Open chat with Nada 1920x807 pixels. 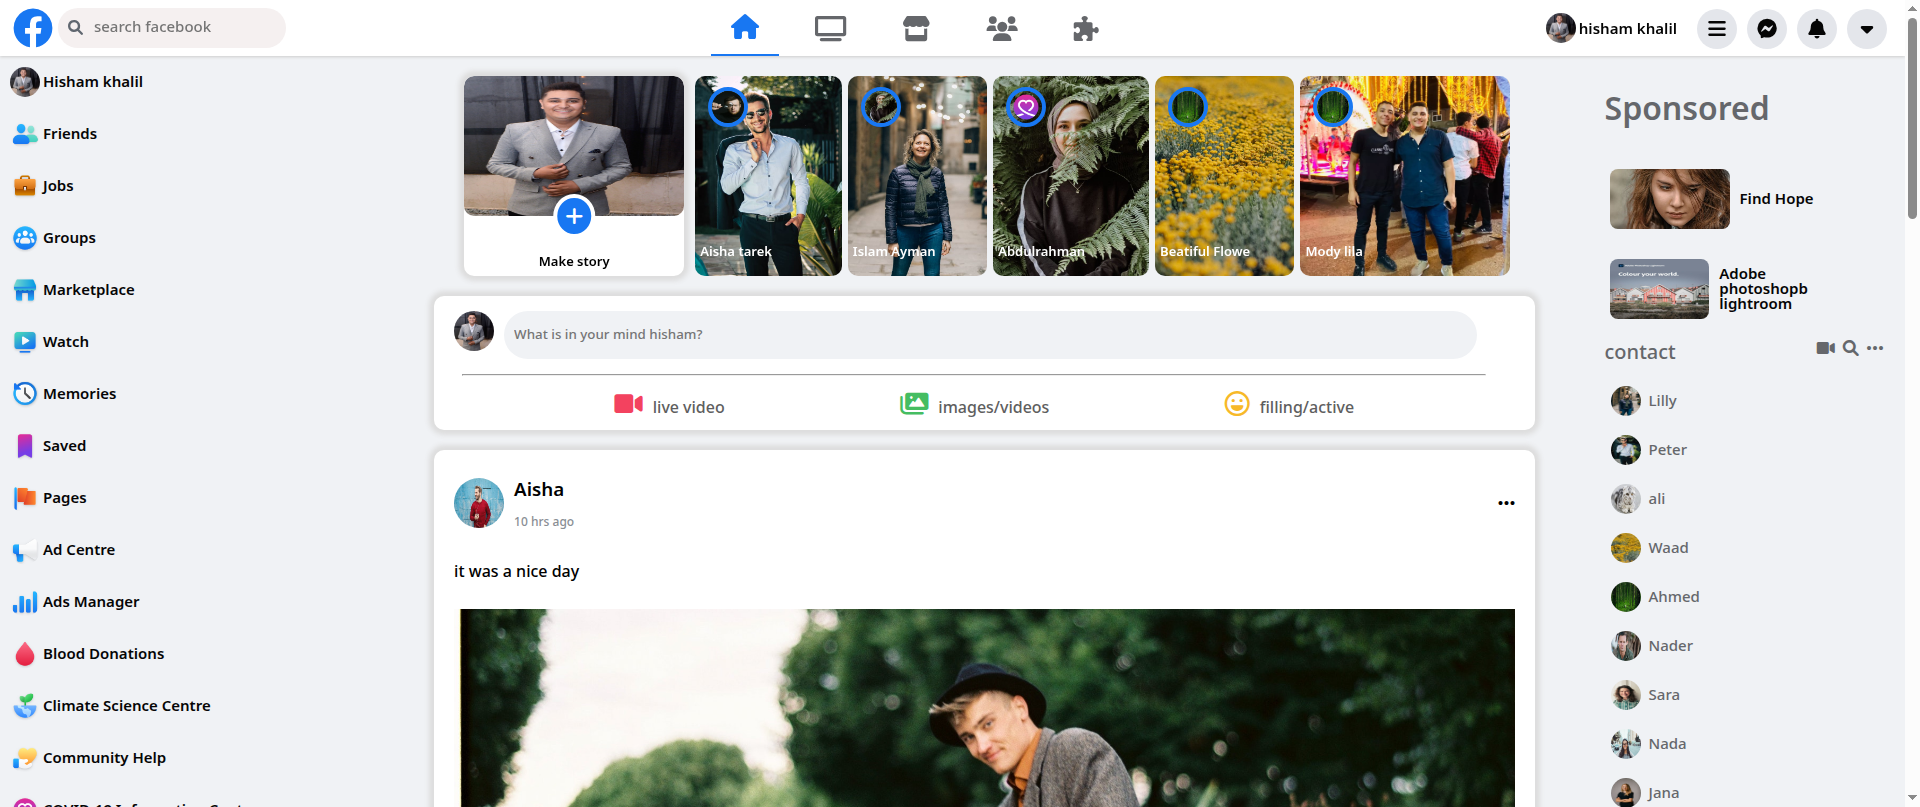click(x=1649, y=744)
